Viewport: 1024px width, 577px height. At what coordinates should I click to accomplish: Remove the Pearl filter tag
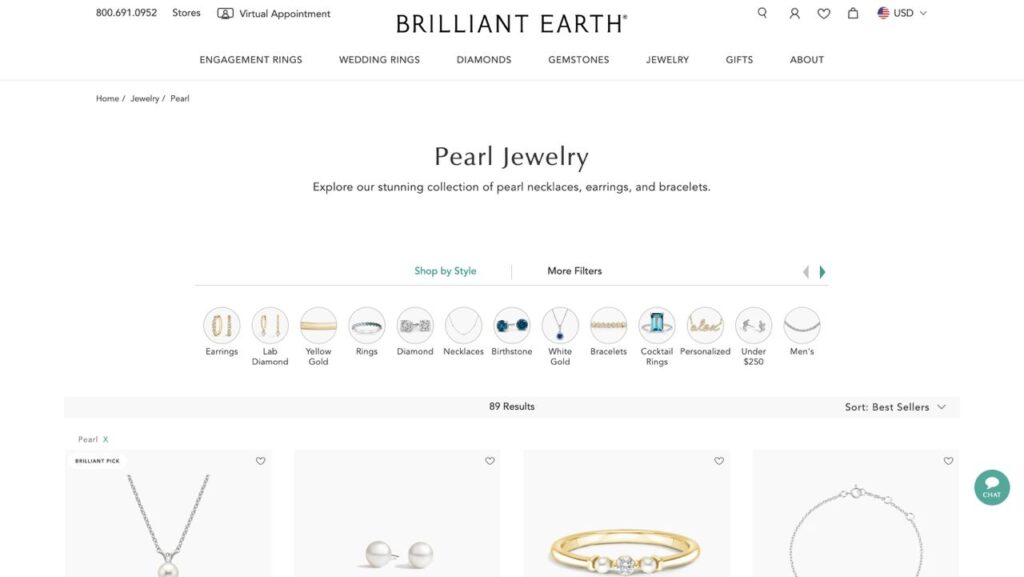pyautogui.click(x=105, y=439)
